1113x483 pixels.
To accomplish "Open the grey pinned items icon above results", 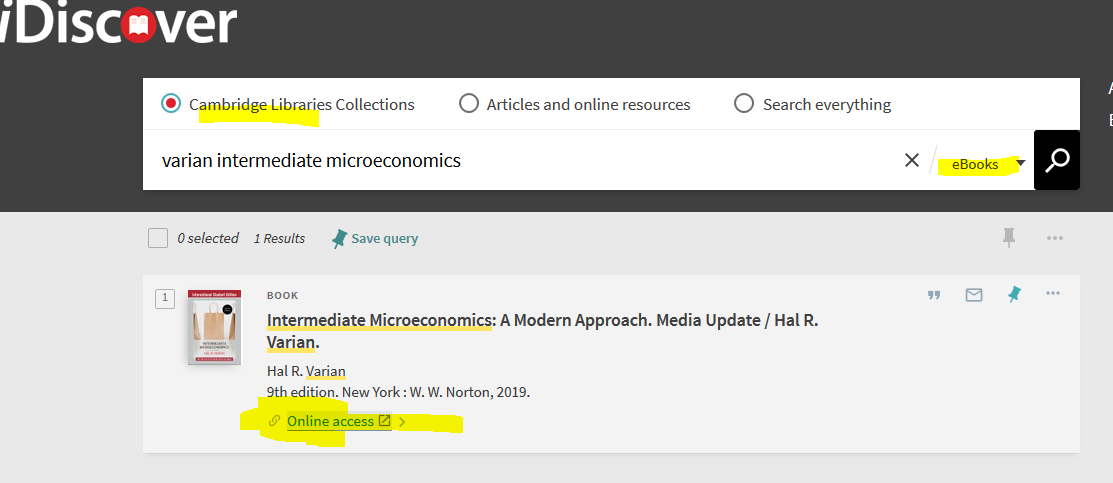I will pos(1009,238).
